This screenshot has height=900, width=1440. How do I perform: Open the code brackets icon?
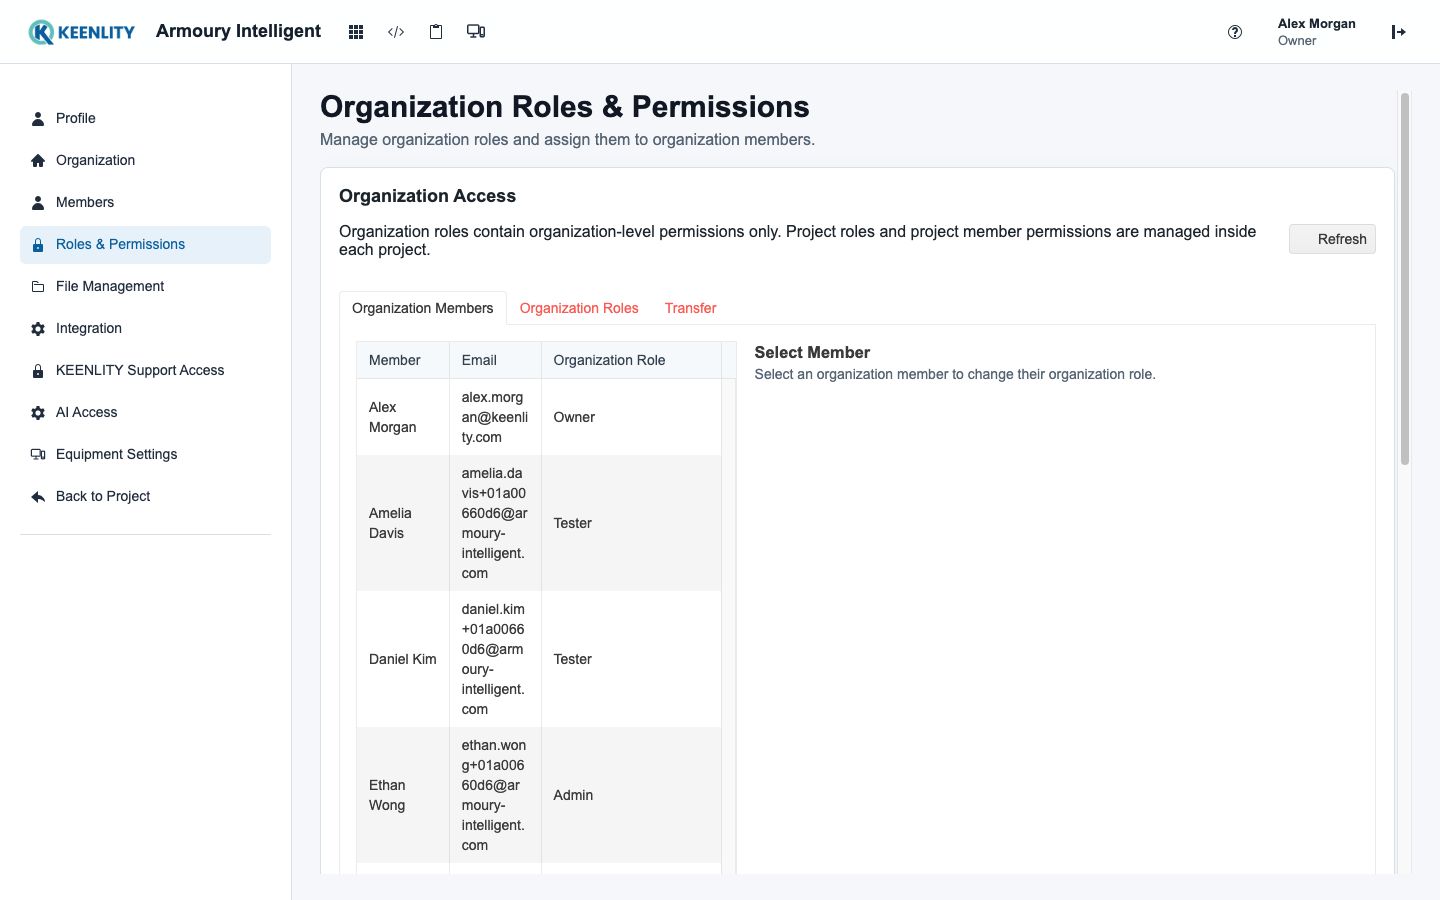pos(396,32)
